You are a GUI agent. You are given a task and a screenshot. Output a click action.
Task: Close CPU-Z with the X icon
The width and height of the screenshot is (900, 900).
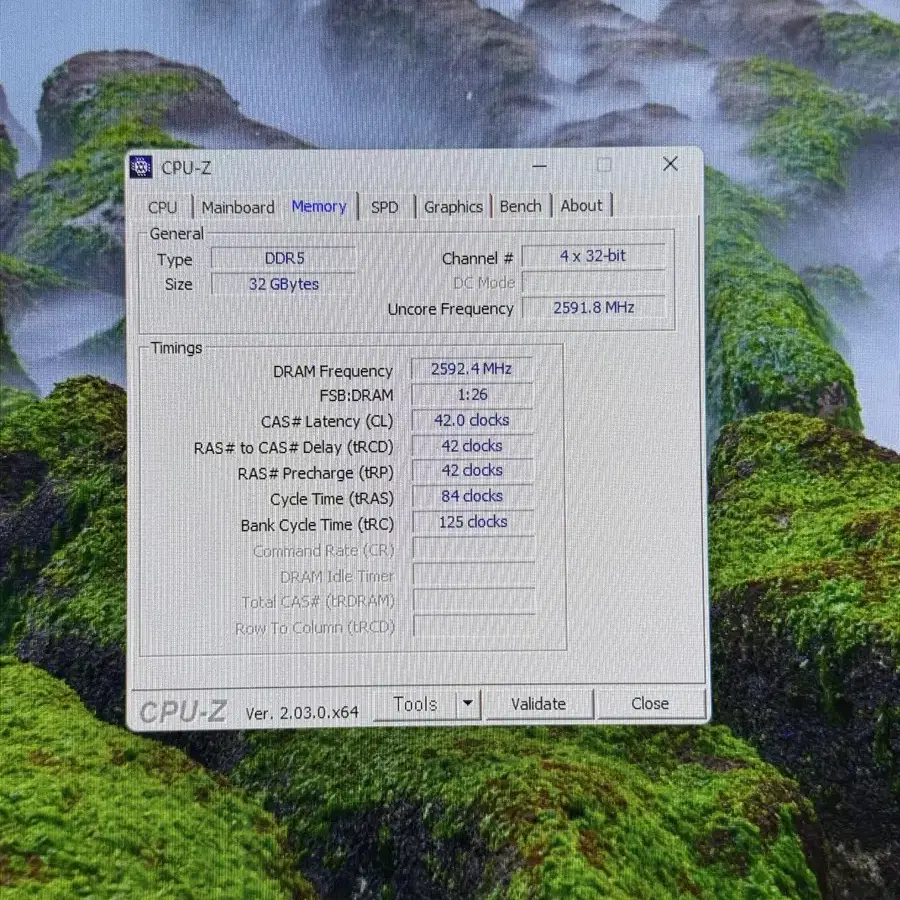[670, 164]
